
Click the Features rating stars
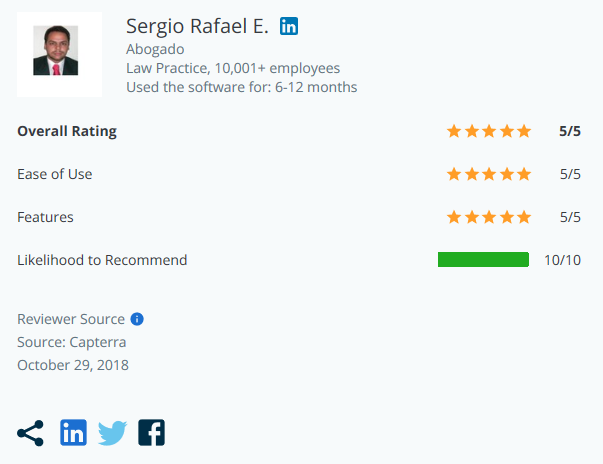(x=488, y=217)
